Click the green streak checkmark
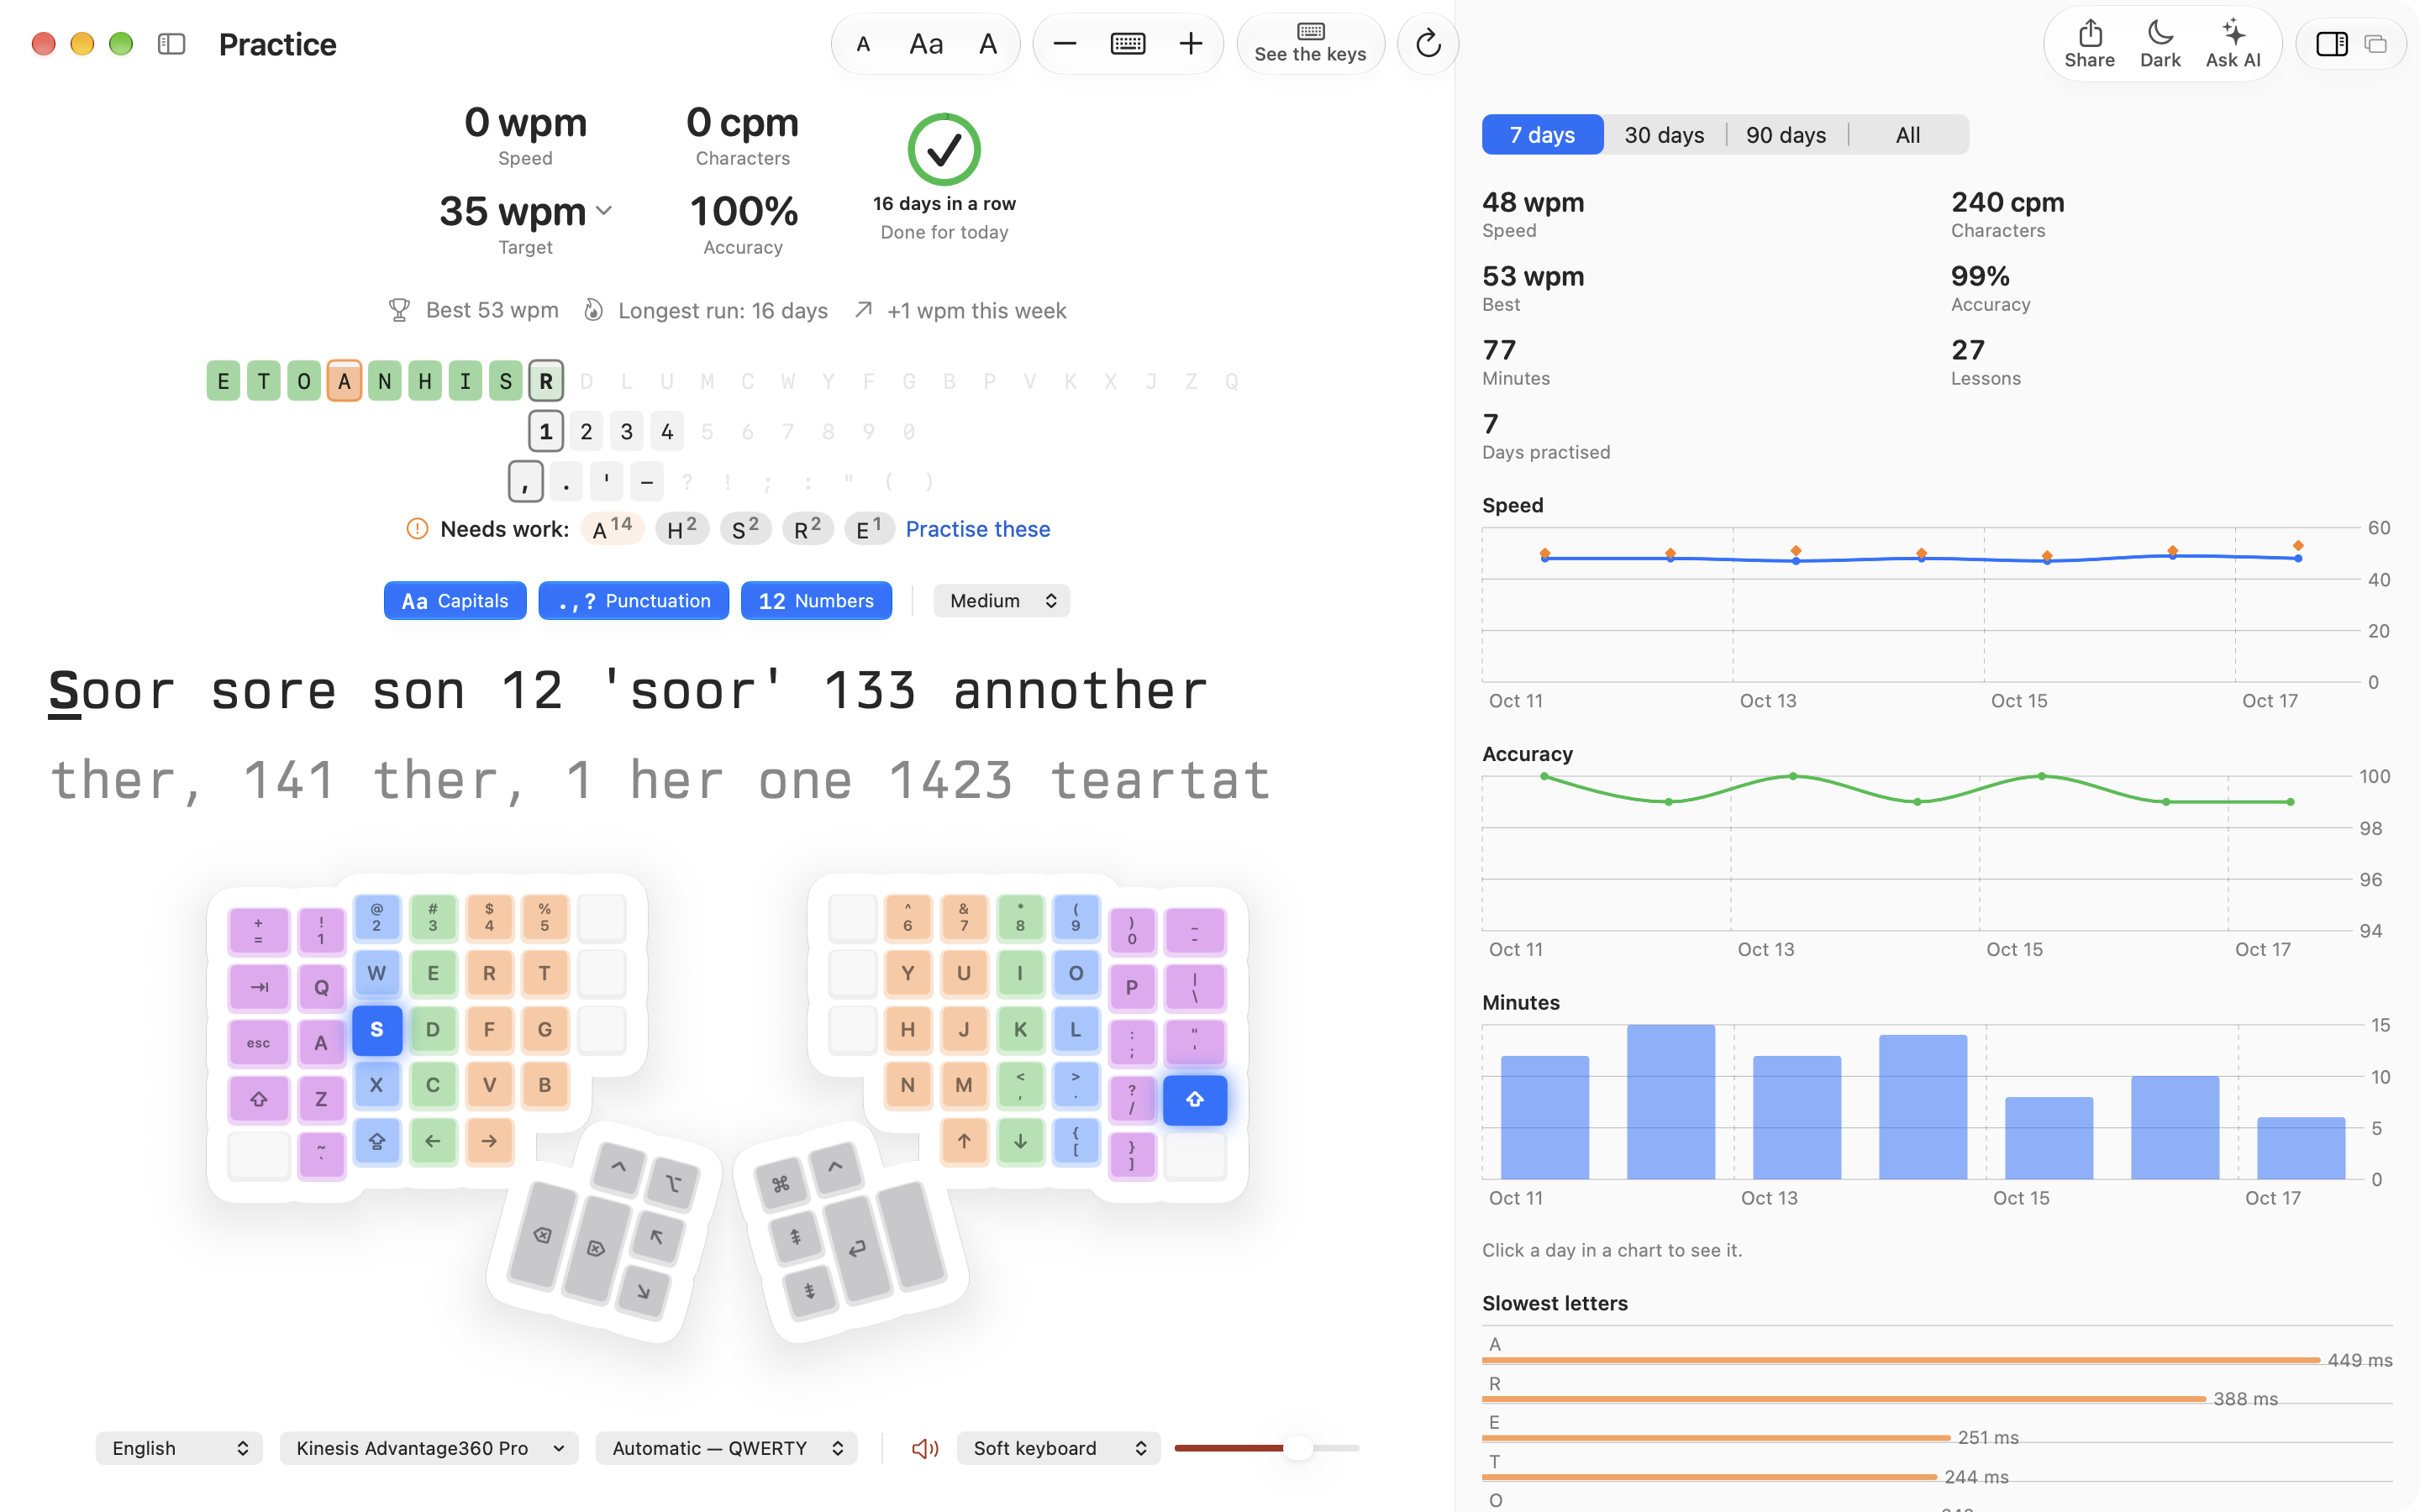The image size is (2420, 1512). [x=944, y=150]
